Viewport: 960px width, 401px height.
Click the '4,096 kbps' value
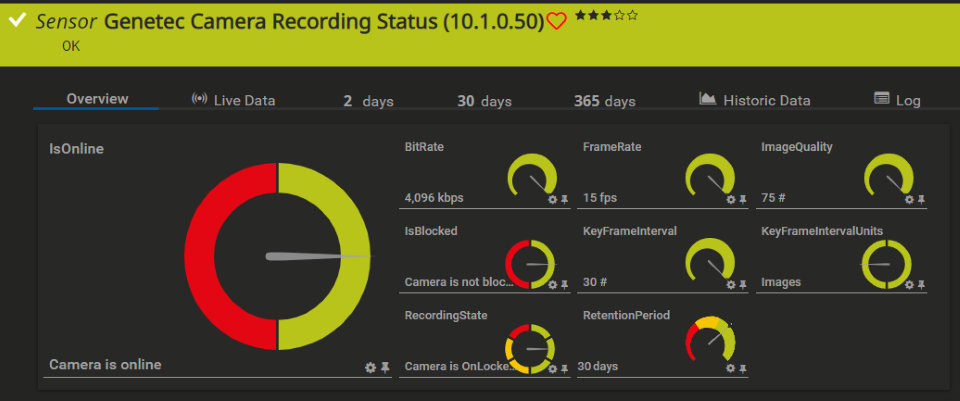pos(434,198)
